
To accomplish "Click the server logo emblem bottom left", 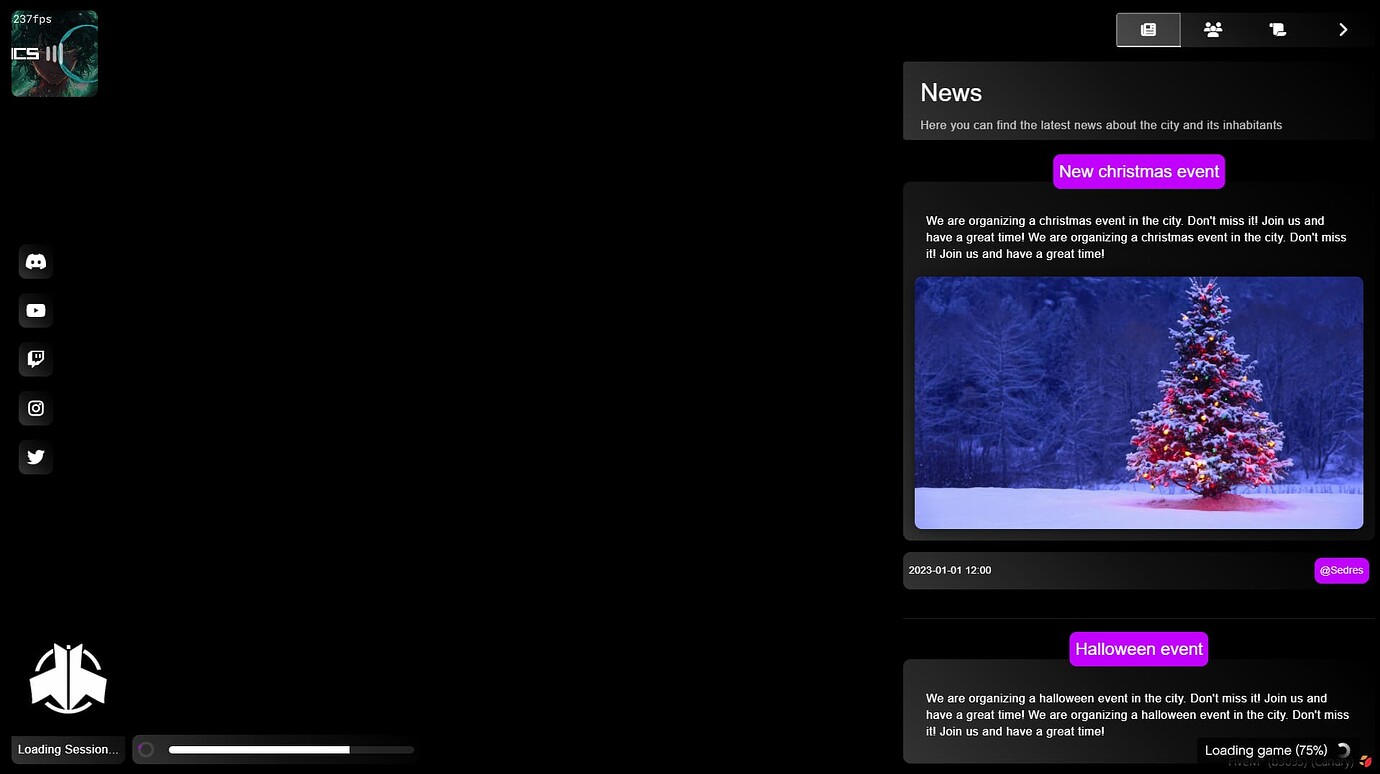I will (x=67, y=677).
